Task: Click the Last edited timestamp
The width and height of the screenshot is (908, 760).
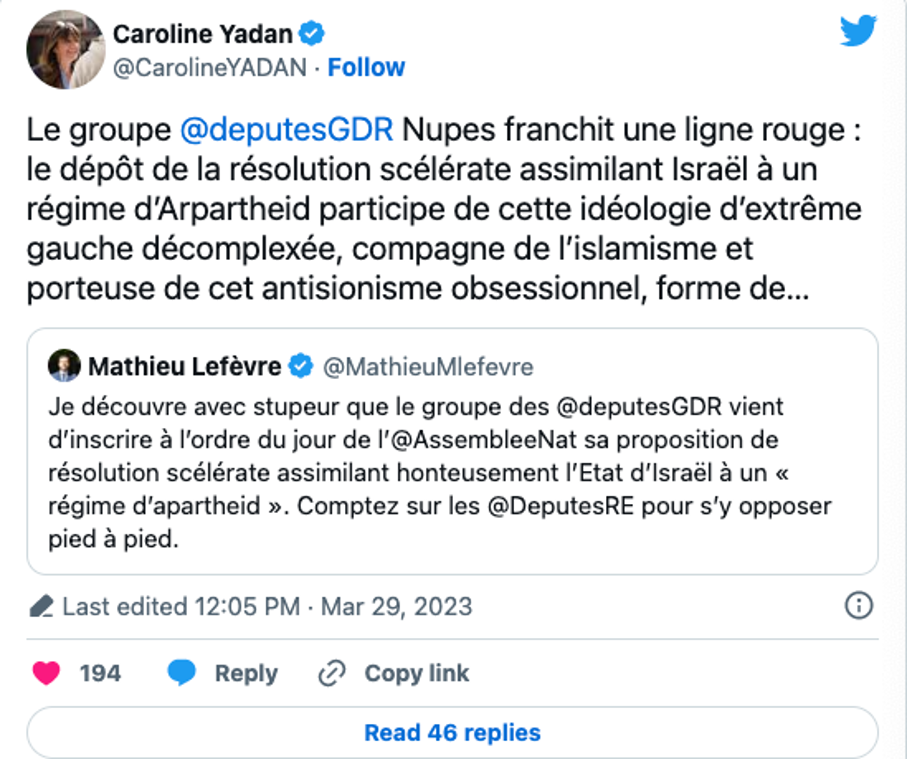Action: pos(267,606)
